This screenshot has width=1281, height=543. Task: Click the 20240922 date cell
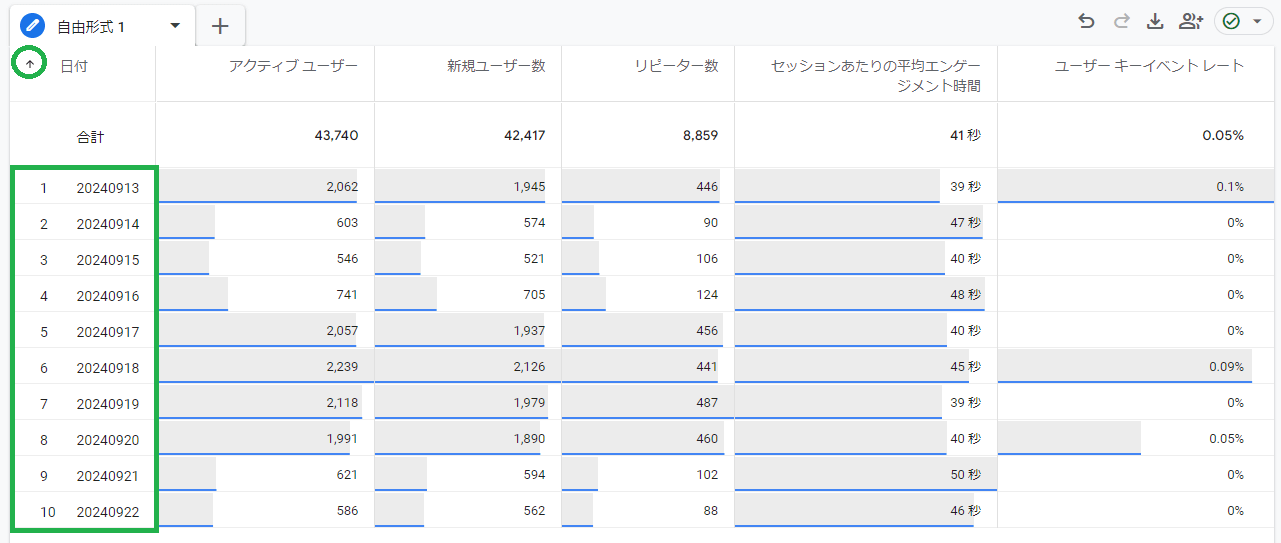click(x=107, y=511)
